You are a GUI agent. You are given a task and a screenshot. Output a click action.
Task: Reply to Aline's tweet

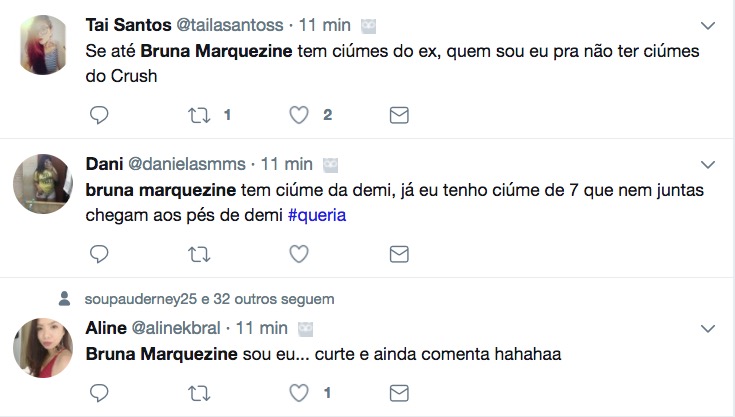coord(99,392)
